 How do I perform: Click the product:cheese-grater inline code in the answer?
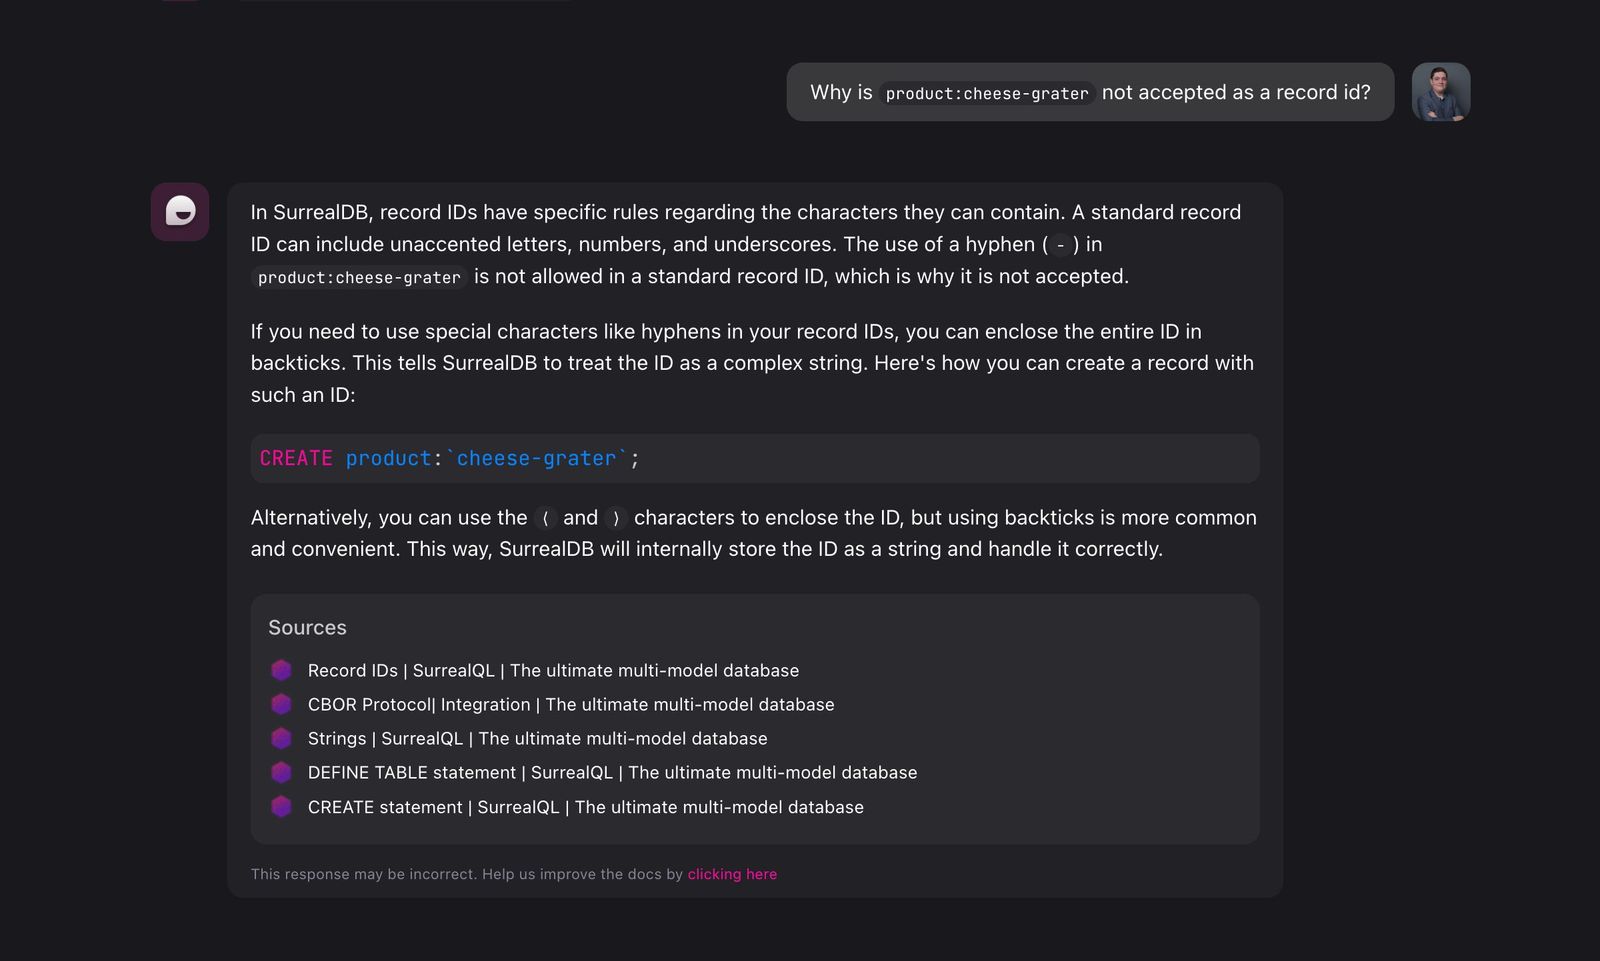click(359, 277)
